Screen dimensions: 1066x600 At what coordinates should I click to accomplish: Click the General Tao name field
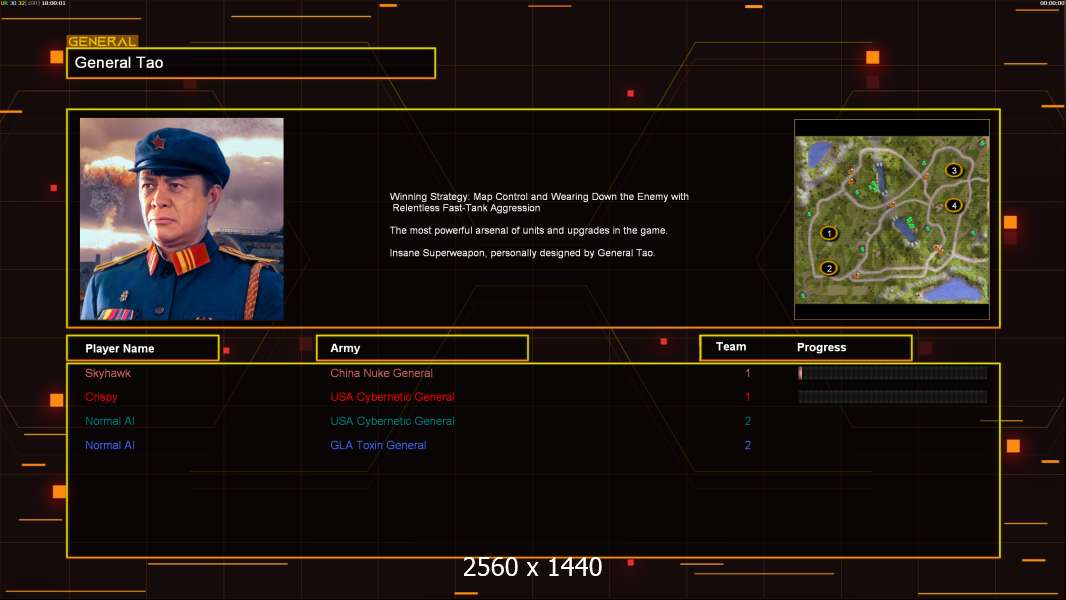point(251,63)
